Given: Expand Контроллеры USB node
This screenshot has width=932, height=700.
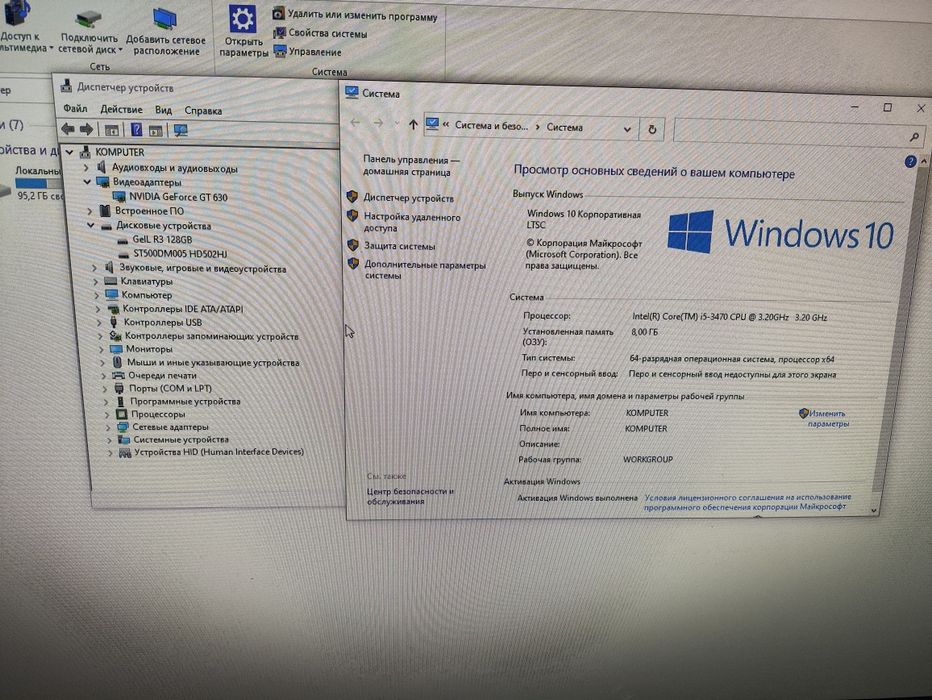Looking at the screenshot, I should pos(99,322).
